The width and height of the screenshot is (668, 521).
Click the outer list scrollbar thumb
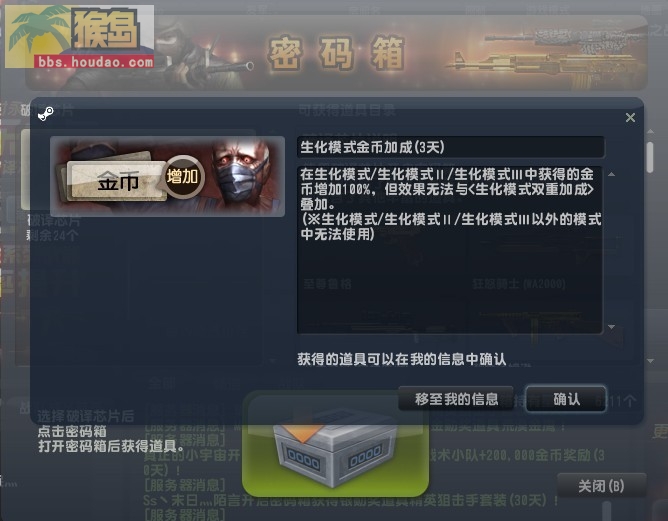(650, 157)
